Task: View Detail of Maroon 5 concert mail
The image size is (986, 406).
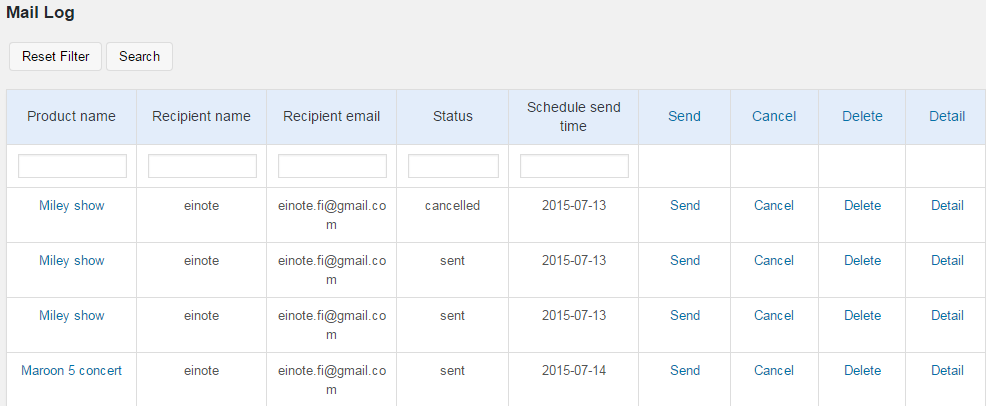Action: click(x=947, y=371)
